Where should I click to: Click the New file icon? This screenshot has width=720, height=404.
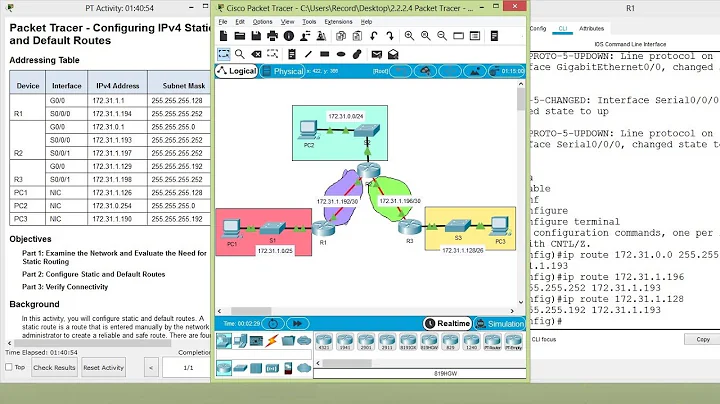pyautogui.click(x=224, y=36)
